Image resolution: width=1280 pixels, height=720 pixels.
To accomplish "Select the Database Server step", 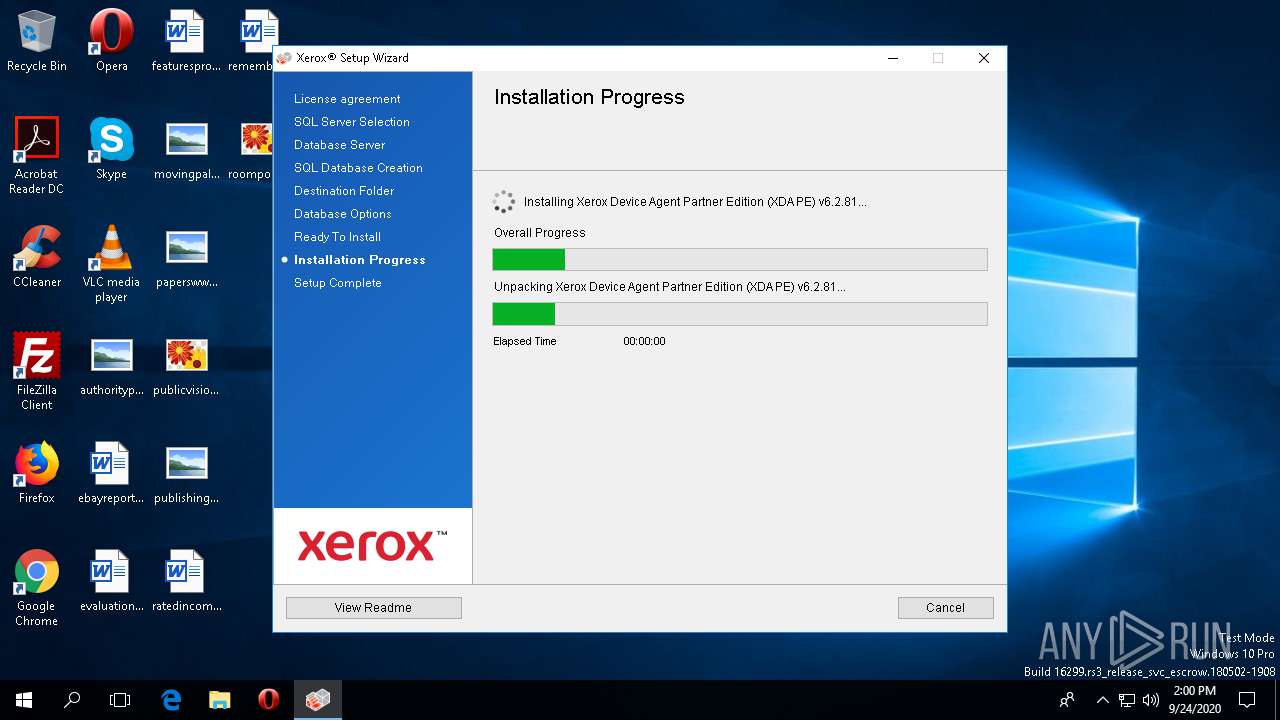I will coord(339,145).
